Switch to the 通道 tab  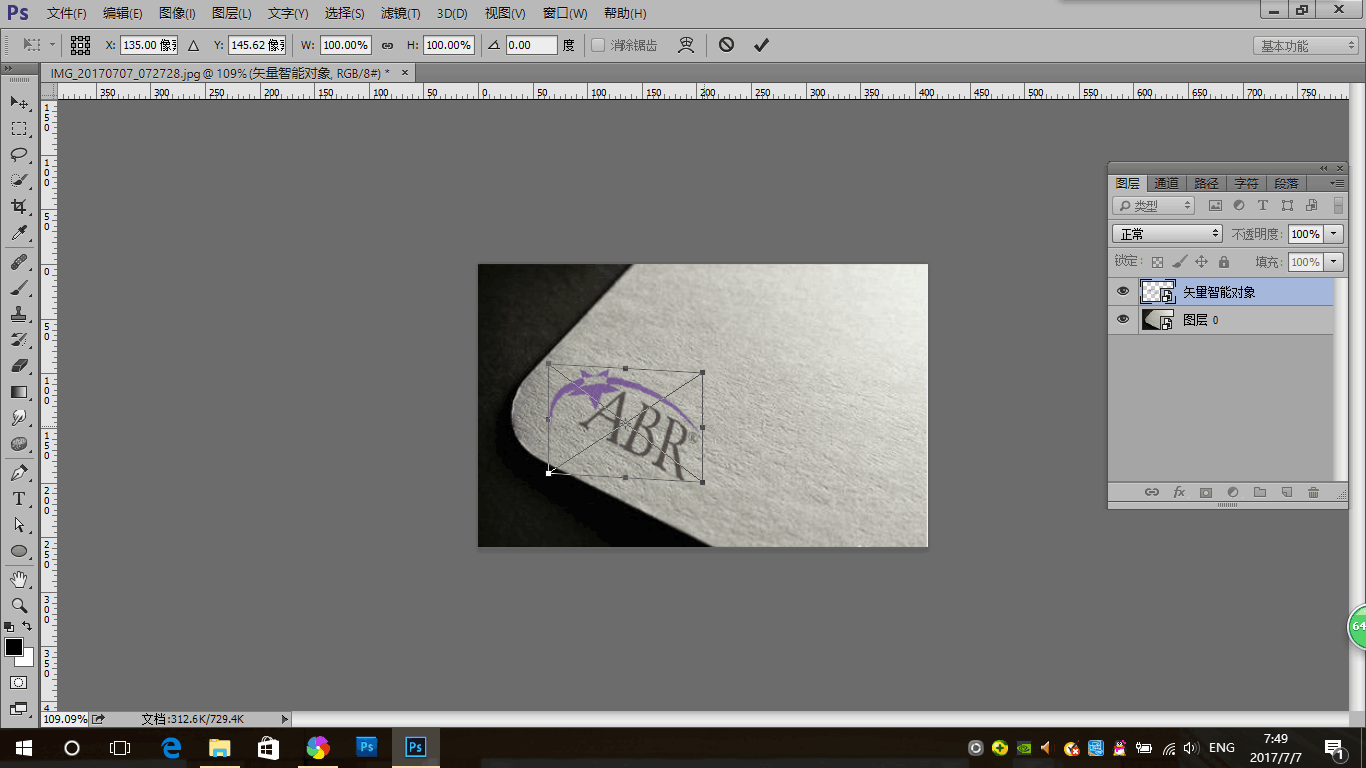click(1166, 184)
